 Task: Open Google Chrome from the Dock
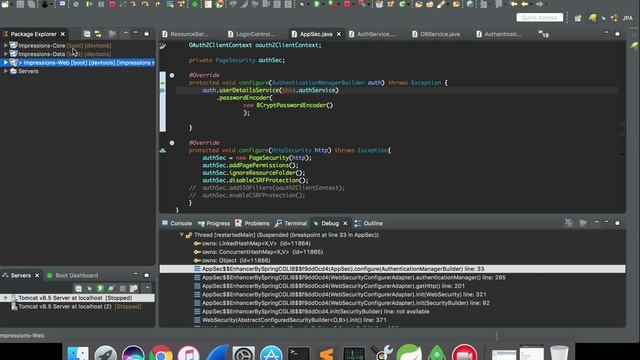pos(161,354)
